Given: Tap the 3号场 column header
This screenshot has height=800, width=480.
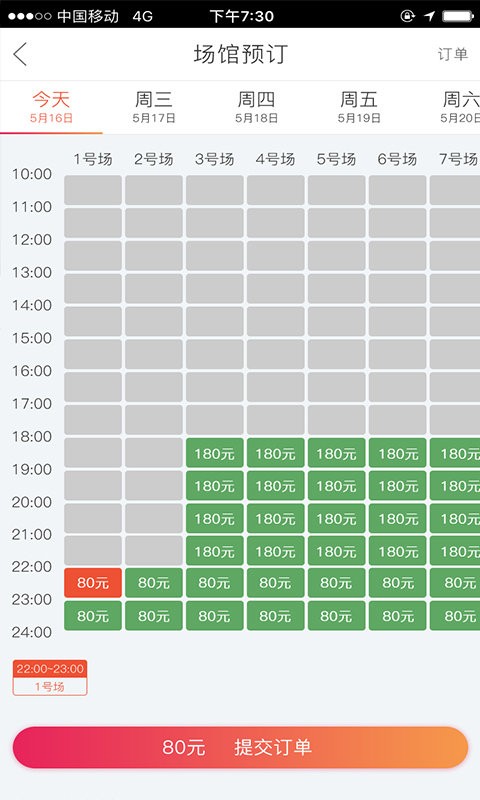Looking at the screenshot, I should tap(214, 159).
